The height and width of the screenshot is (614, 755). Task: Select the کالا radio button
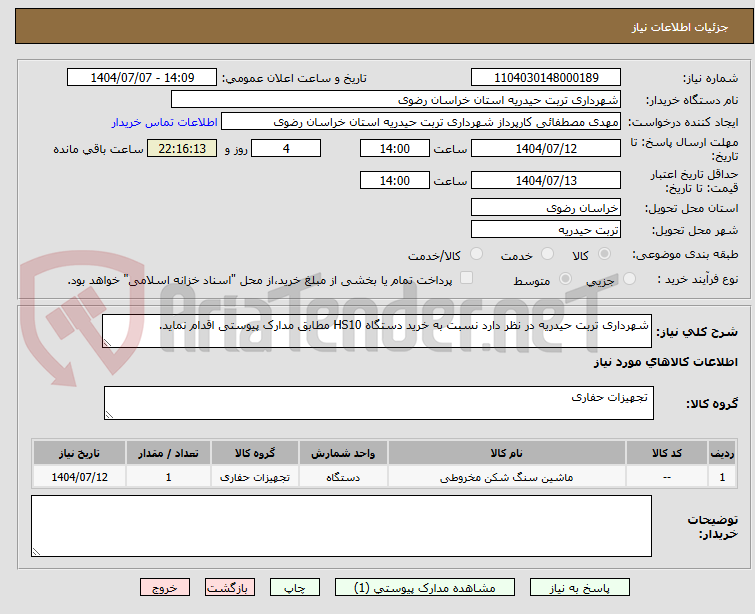pos(604,254)
